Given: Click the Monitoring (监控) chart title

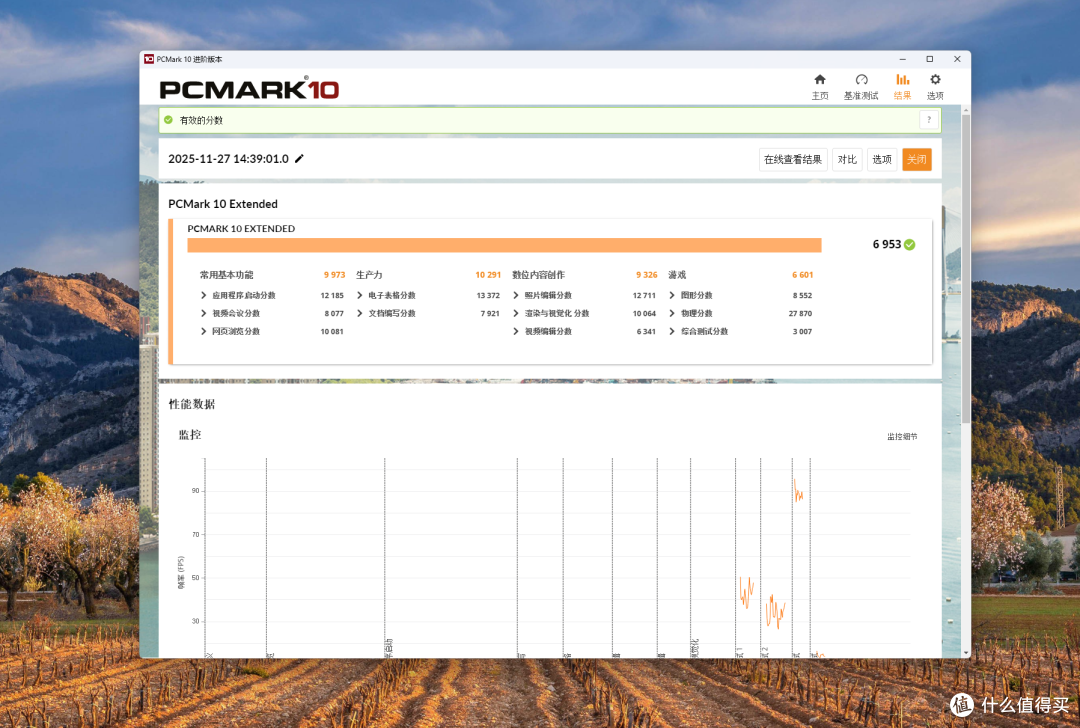Looking at the screenshot, I should [190, 435].
